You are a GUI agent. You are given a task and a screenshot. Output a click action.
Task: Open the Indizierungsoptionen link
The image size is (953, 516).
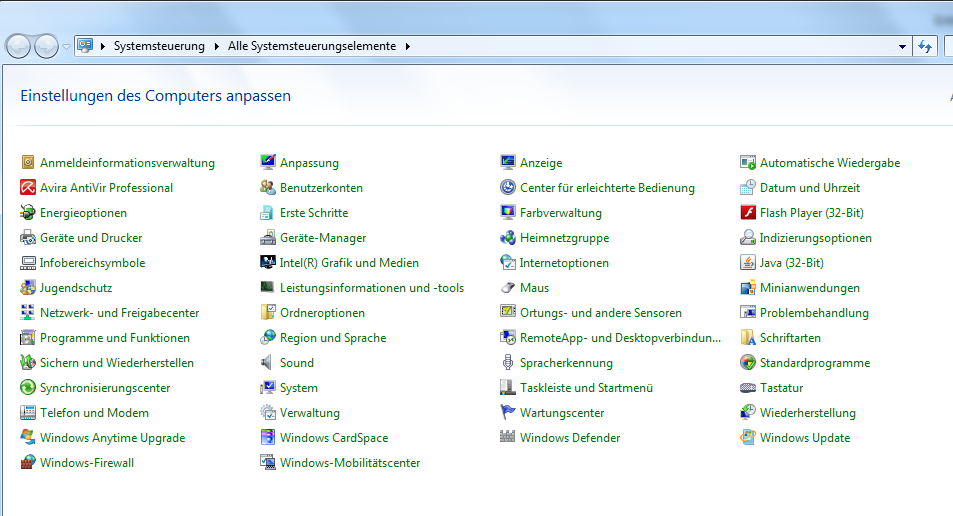coord(816,238)
